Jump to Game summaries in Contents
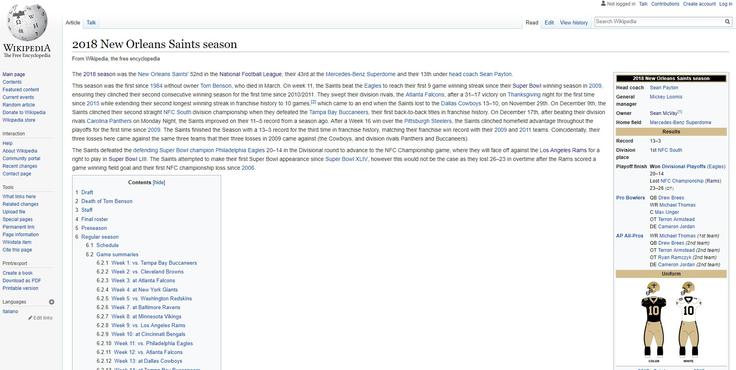This screenshot has width=736, height=370. 117,254
